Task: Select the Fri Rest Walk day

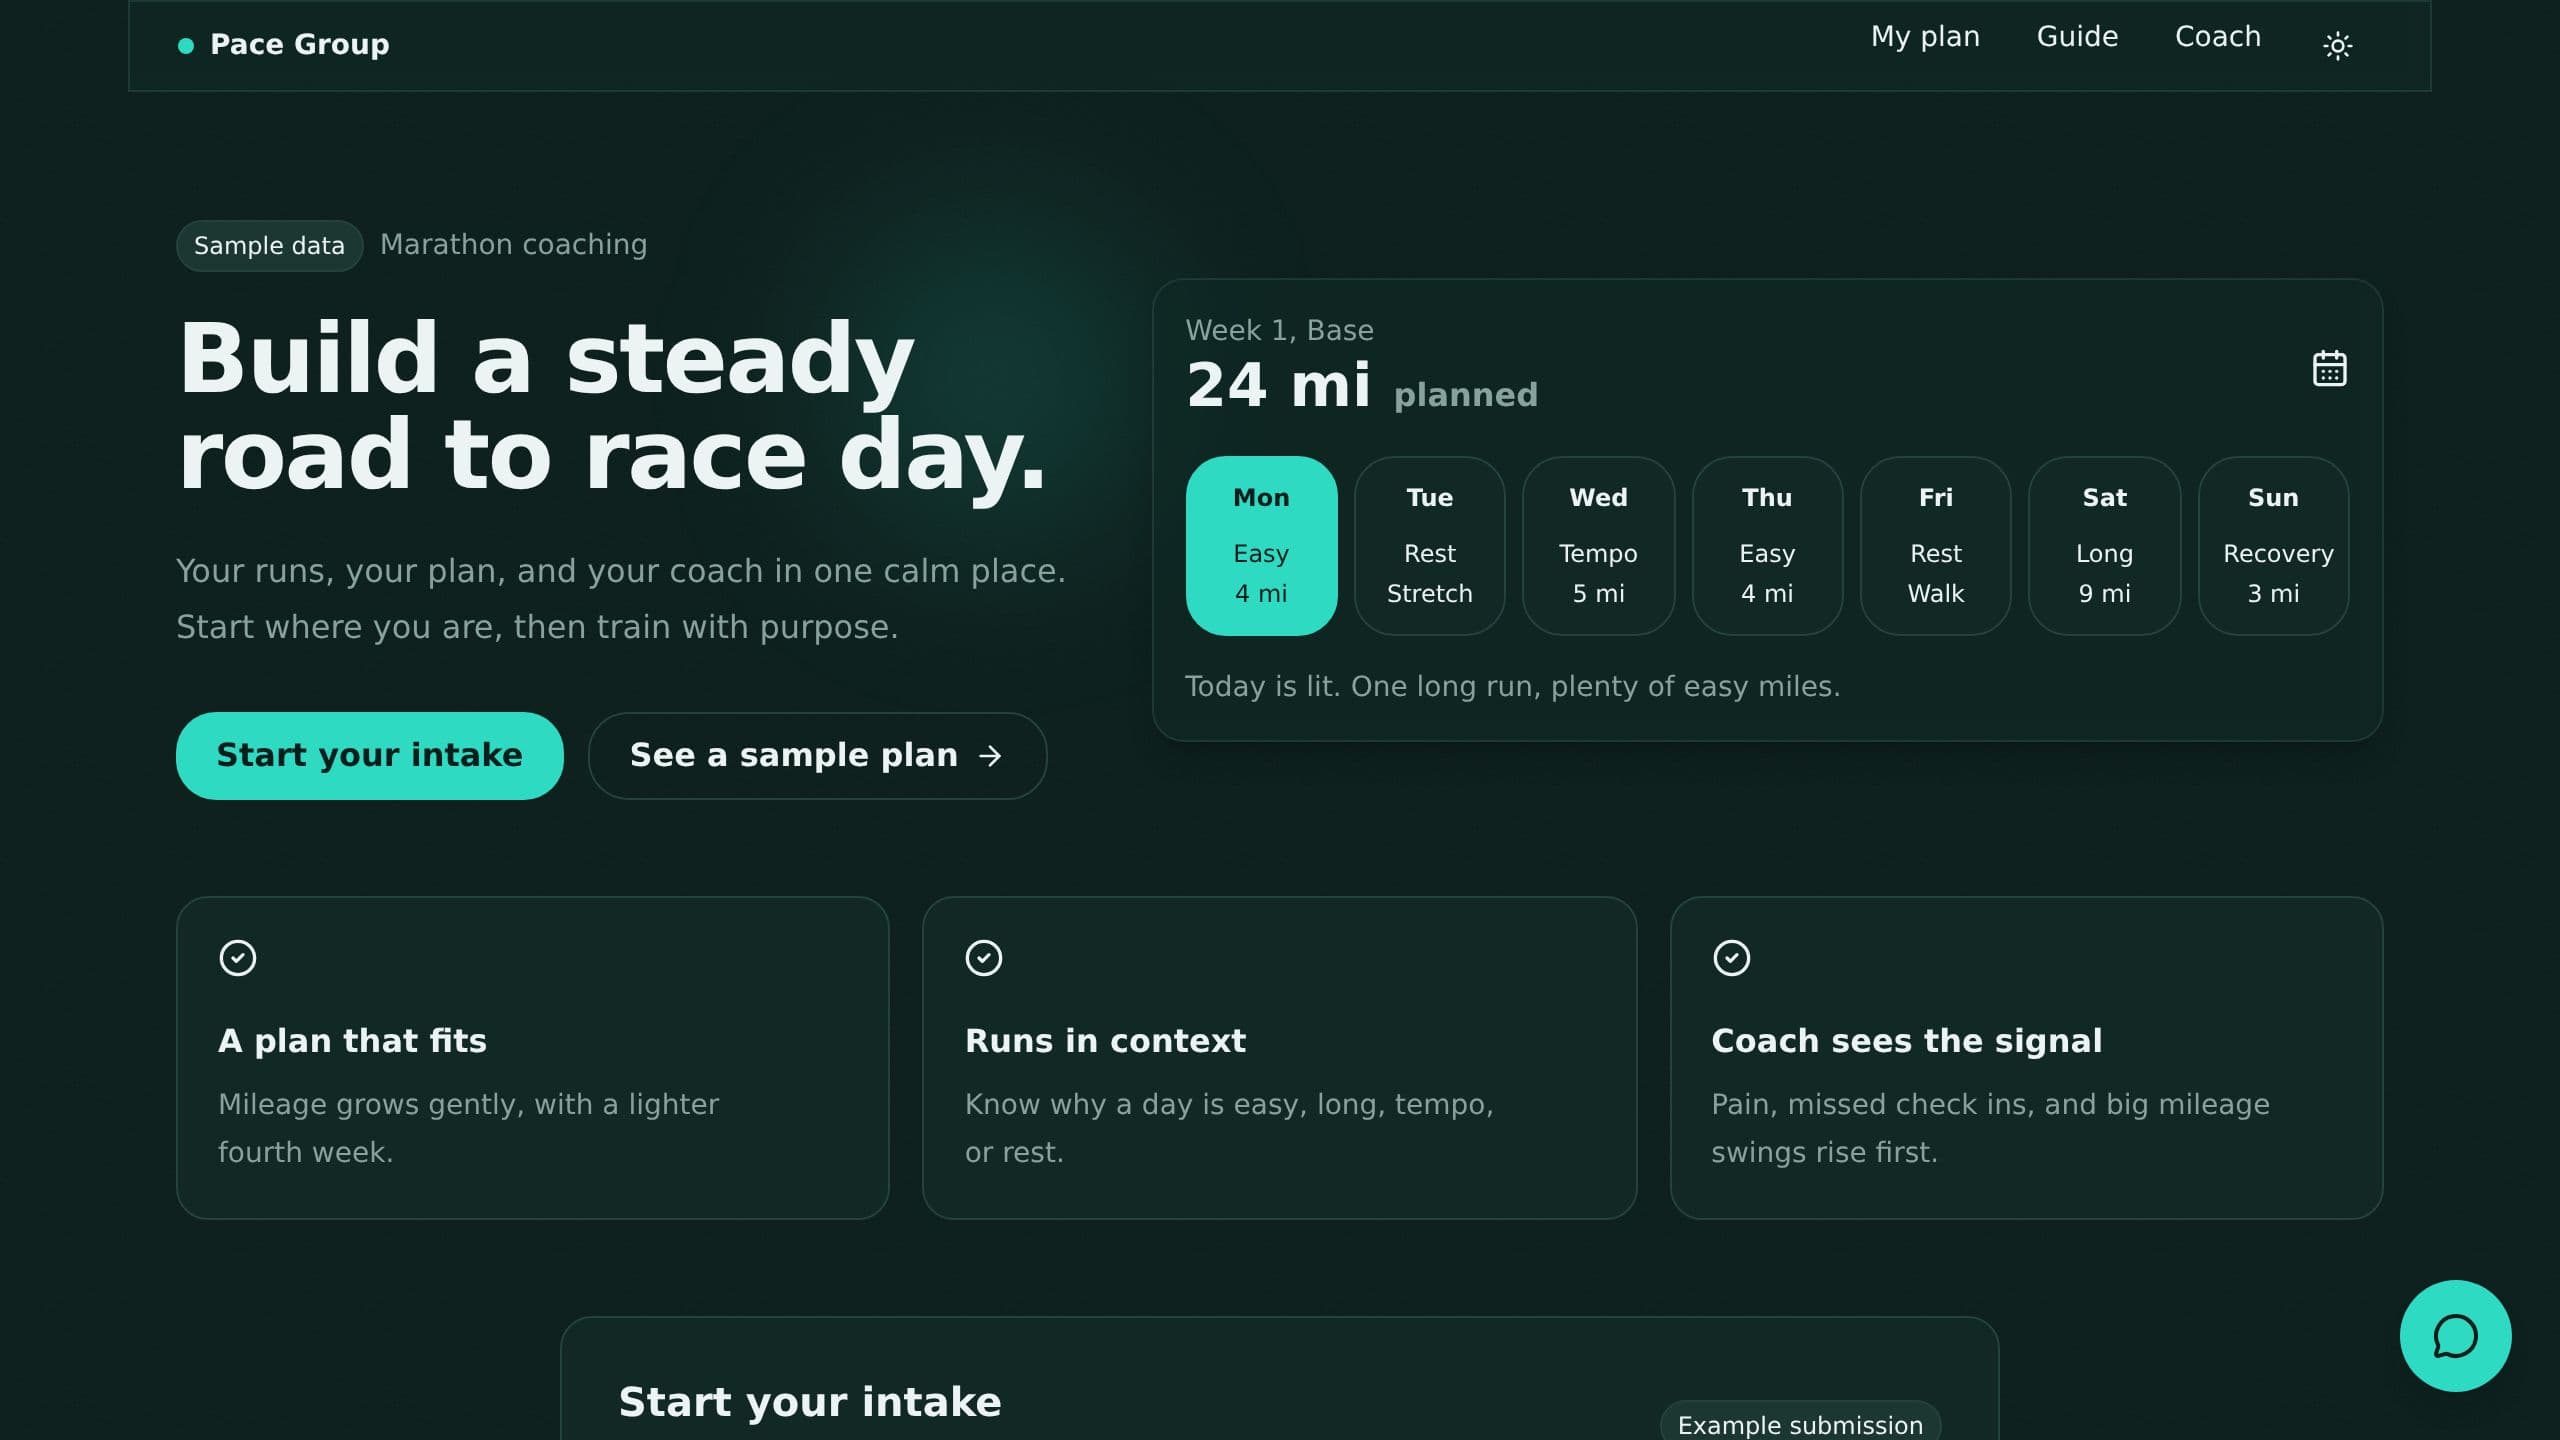Action: [x=1936, y=546]
